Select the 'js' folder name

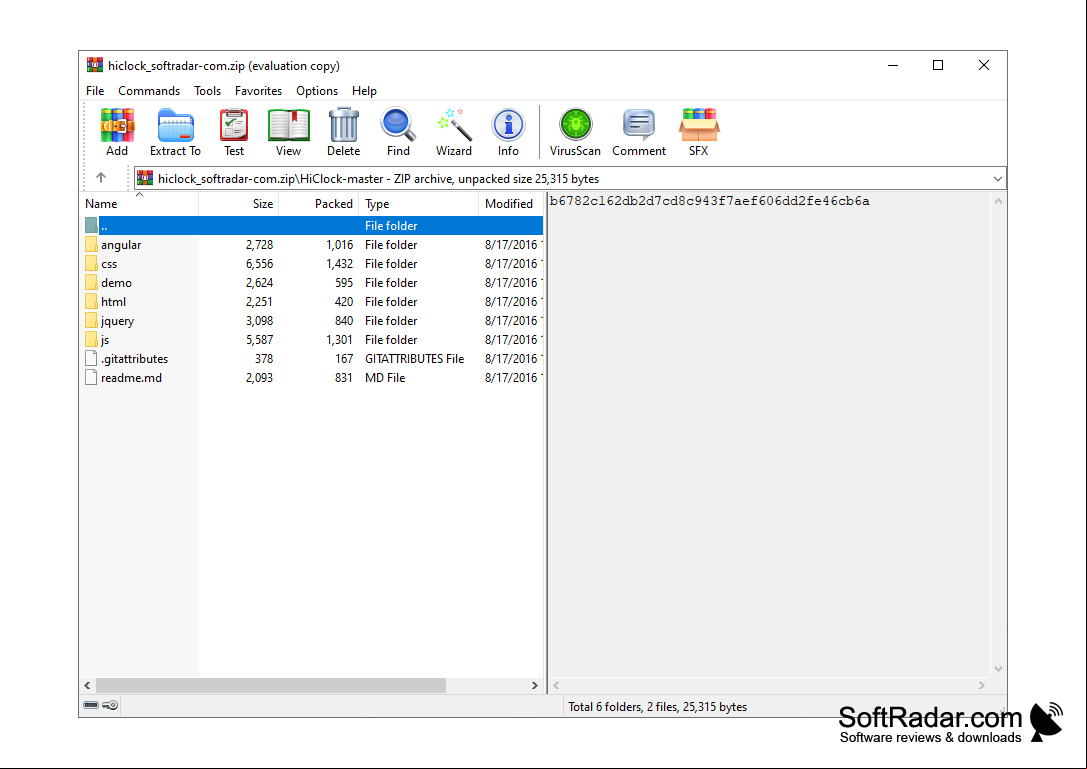(105, 340)
